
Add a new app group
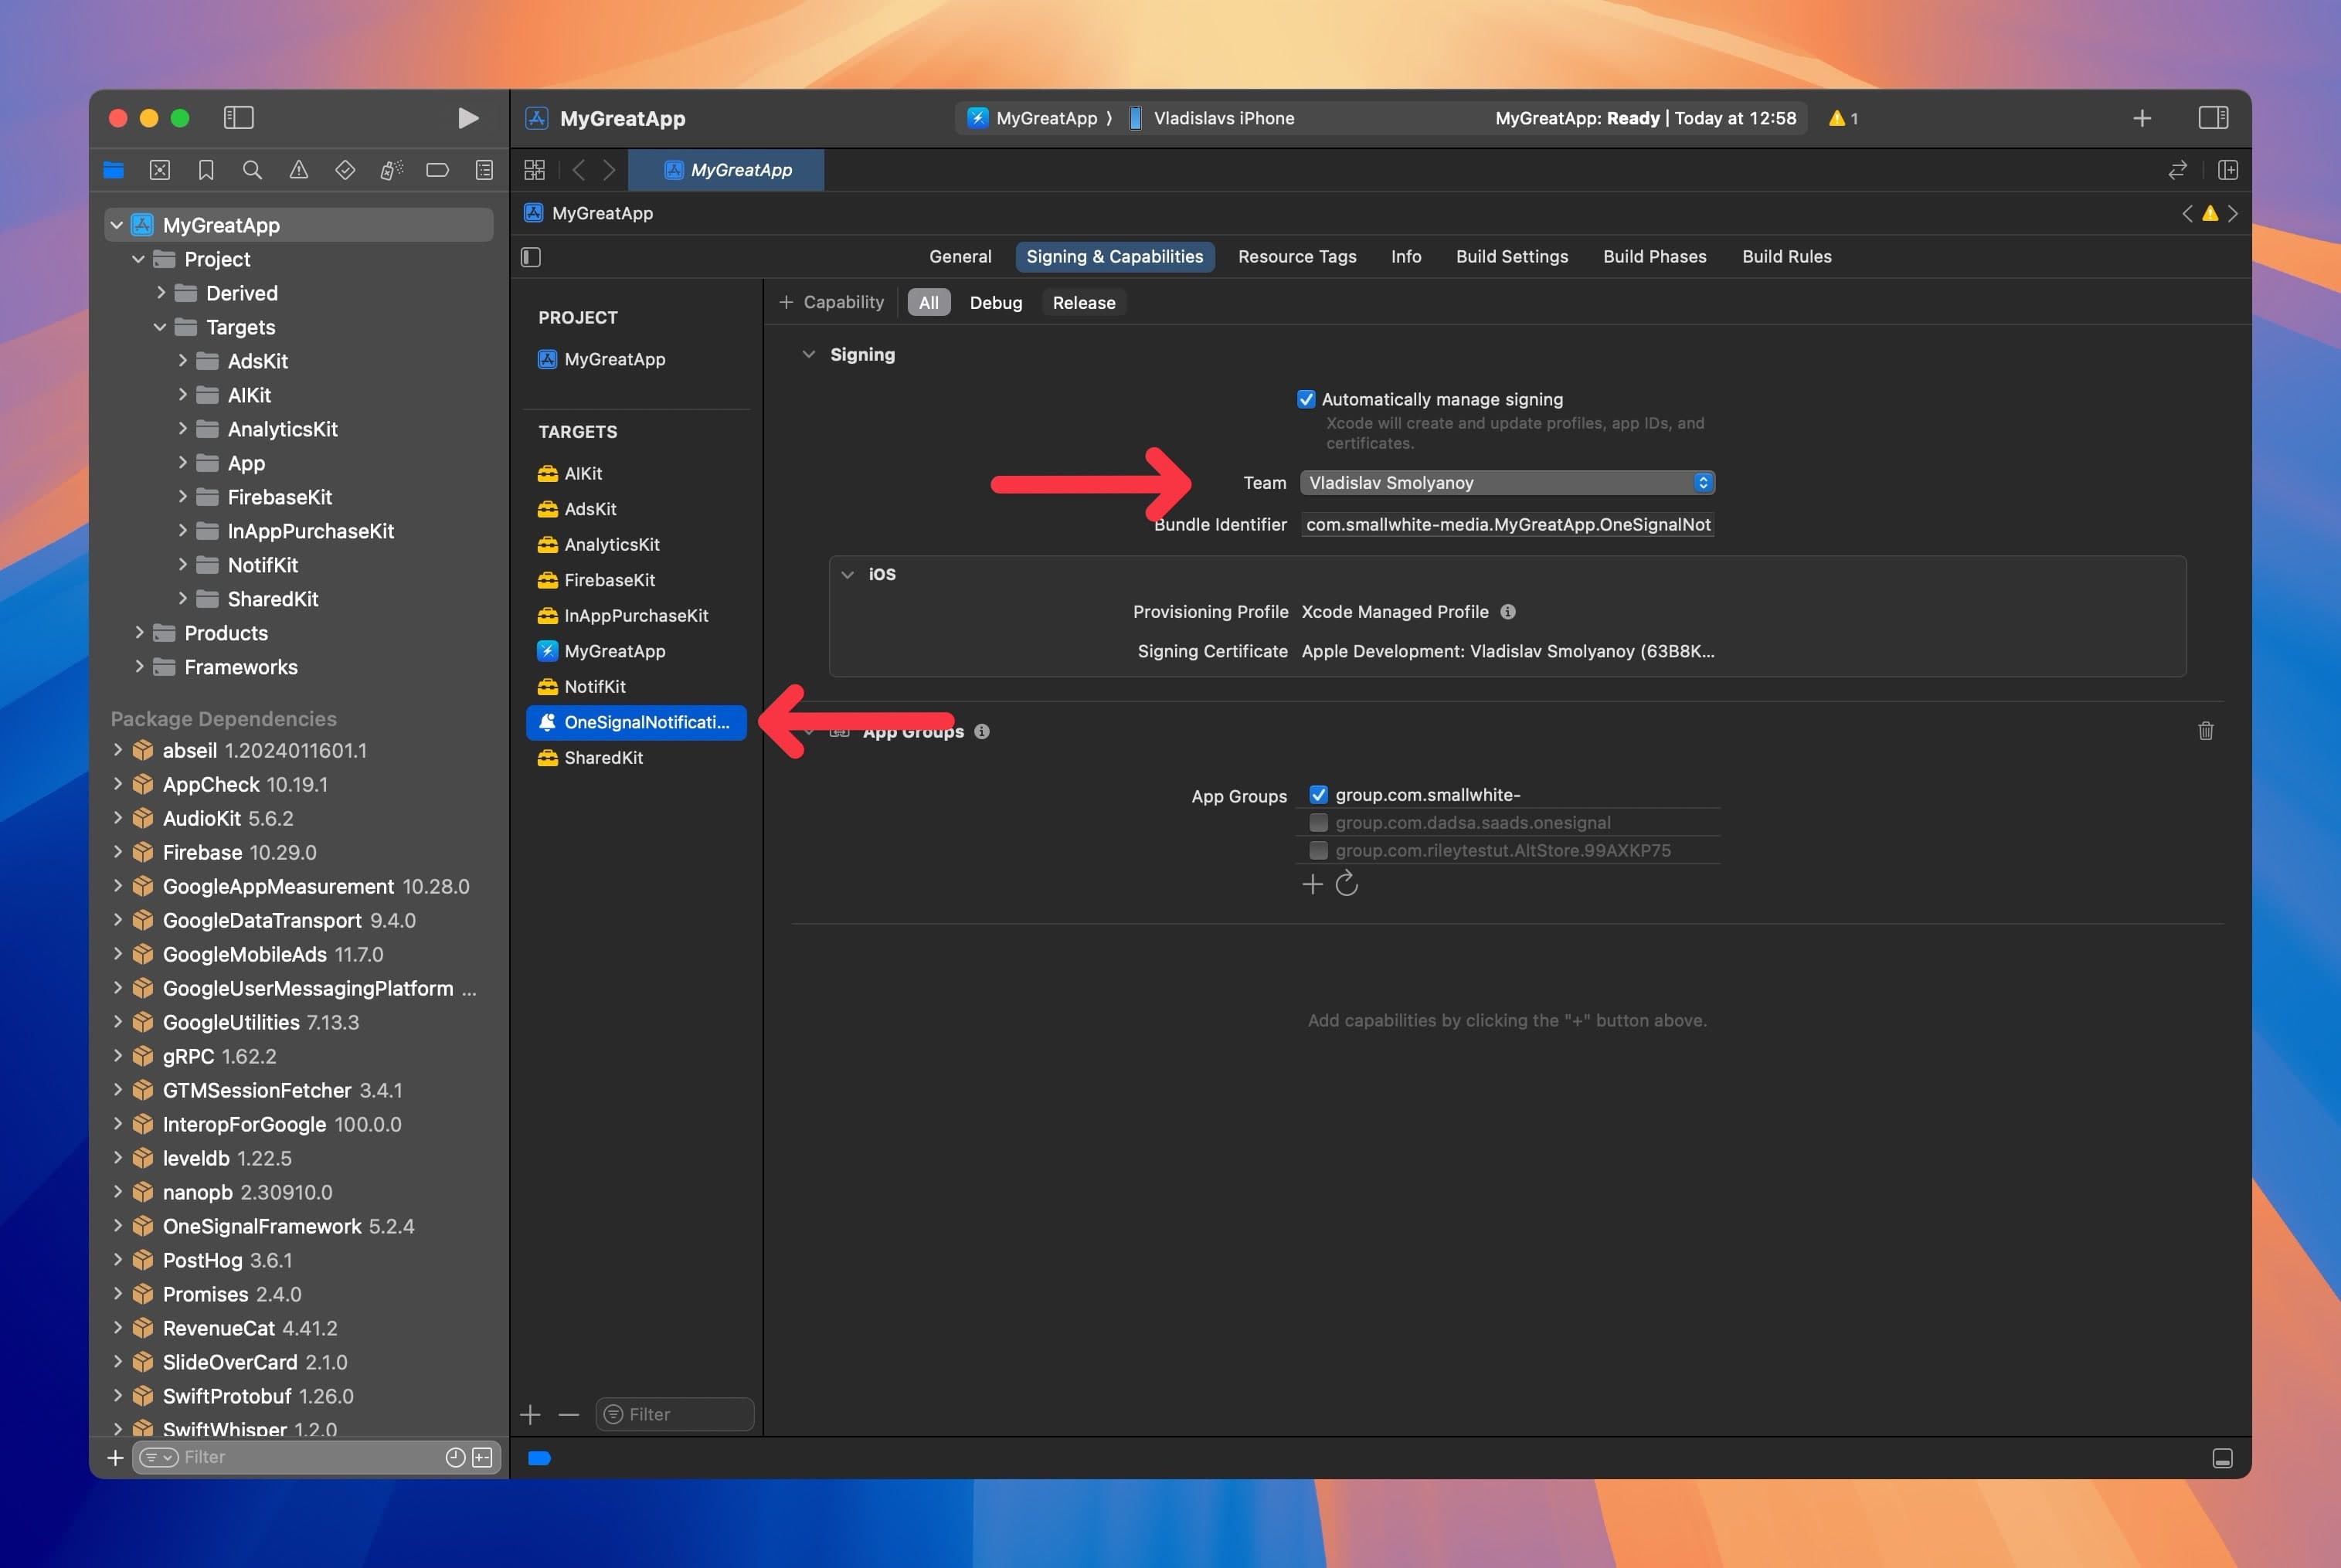pos(1313,884)
